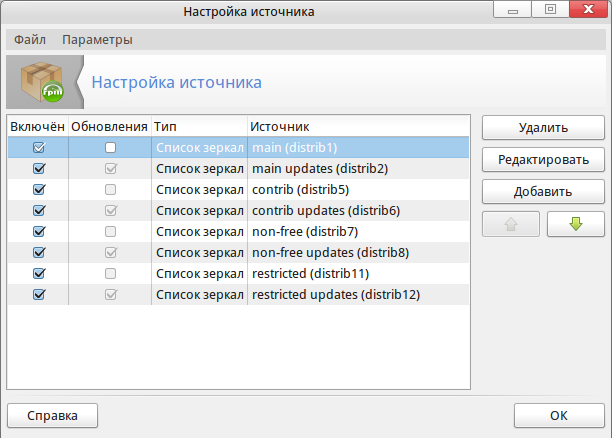This screenshot has width=612, height=438.
Task: Uncheck Enabled for non-free (distrib7)
Action: point(40,231)
